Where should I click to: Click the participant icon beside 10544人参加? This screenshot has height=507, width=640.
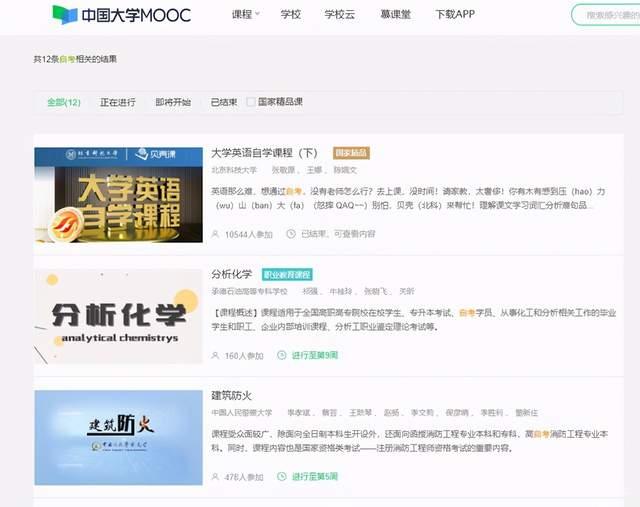tap(215, 234)
